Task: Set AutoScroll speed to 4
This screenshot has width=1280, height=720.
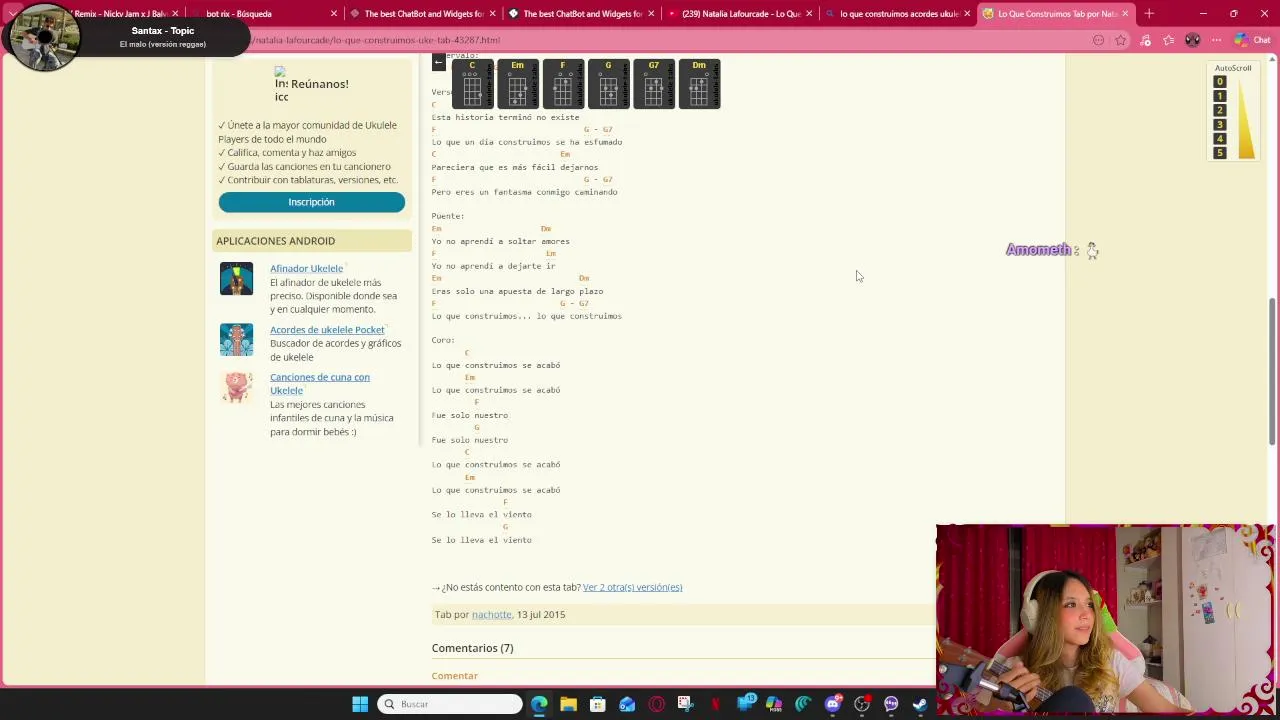Action: 1219,139
